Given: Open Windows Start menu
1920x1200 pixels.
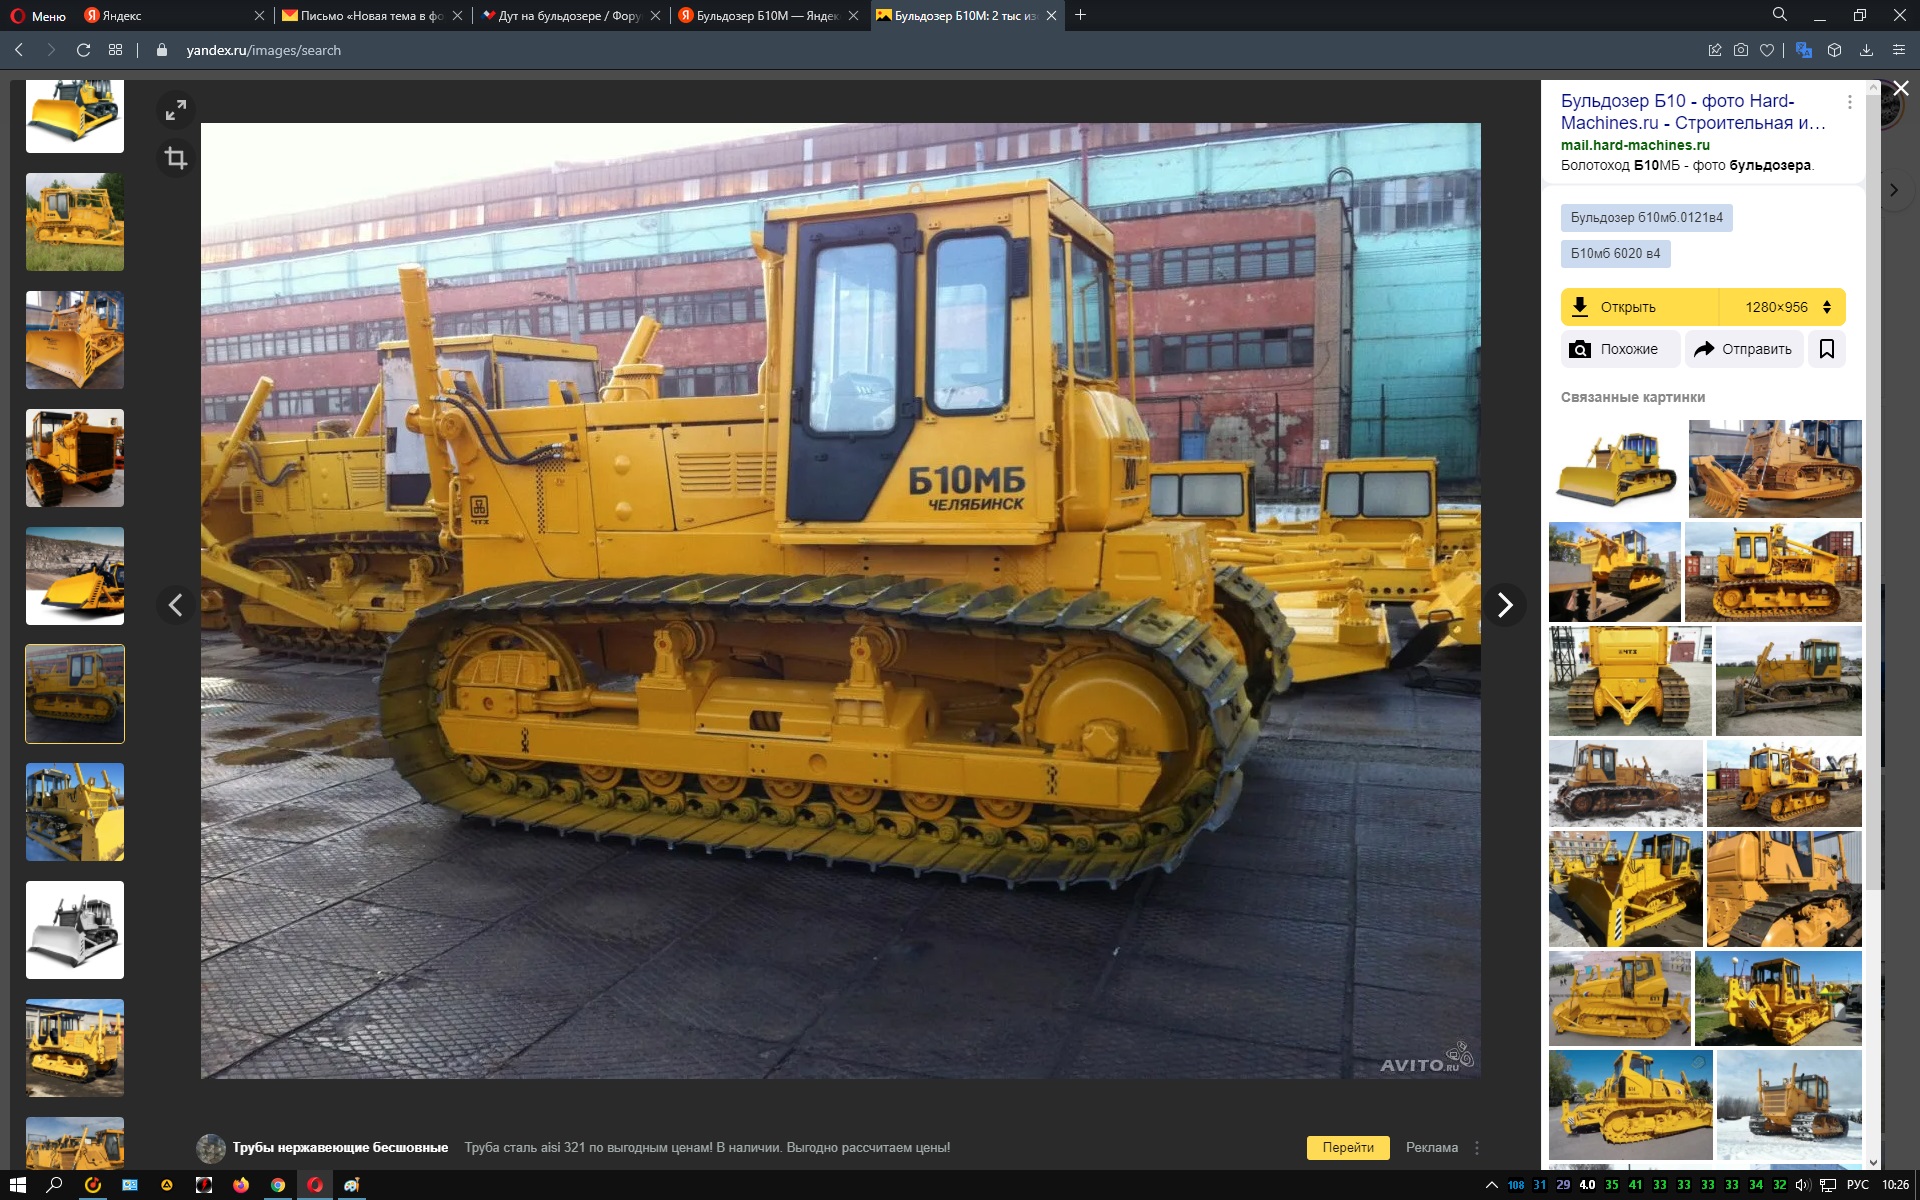Looking at the screenshot, I should (x=17, y=1185).
